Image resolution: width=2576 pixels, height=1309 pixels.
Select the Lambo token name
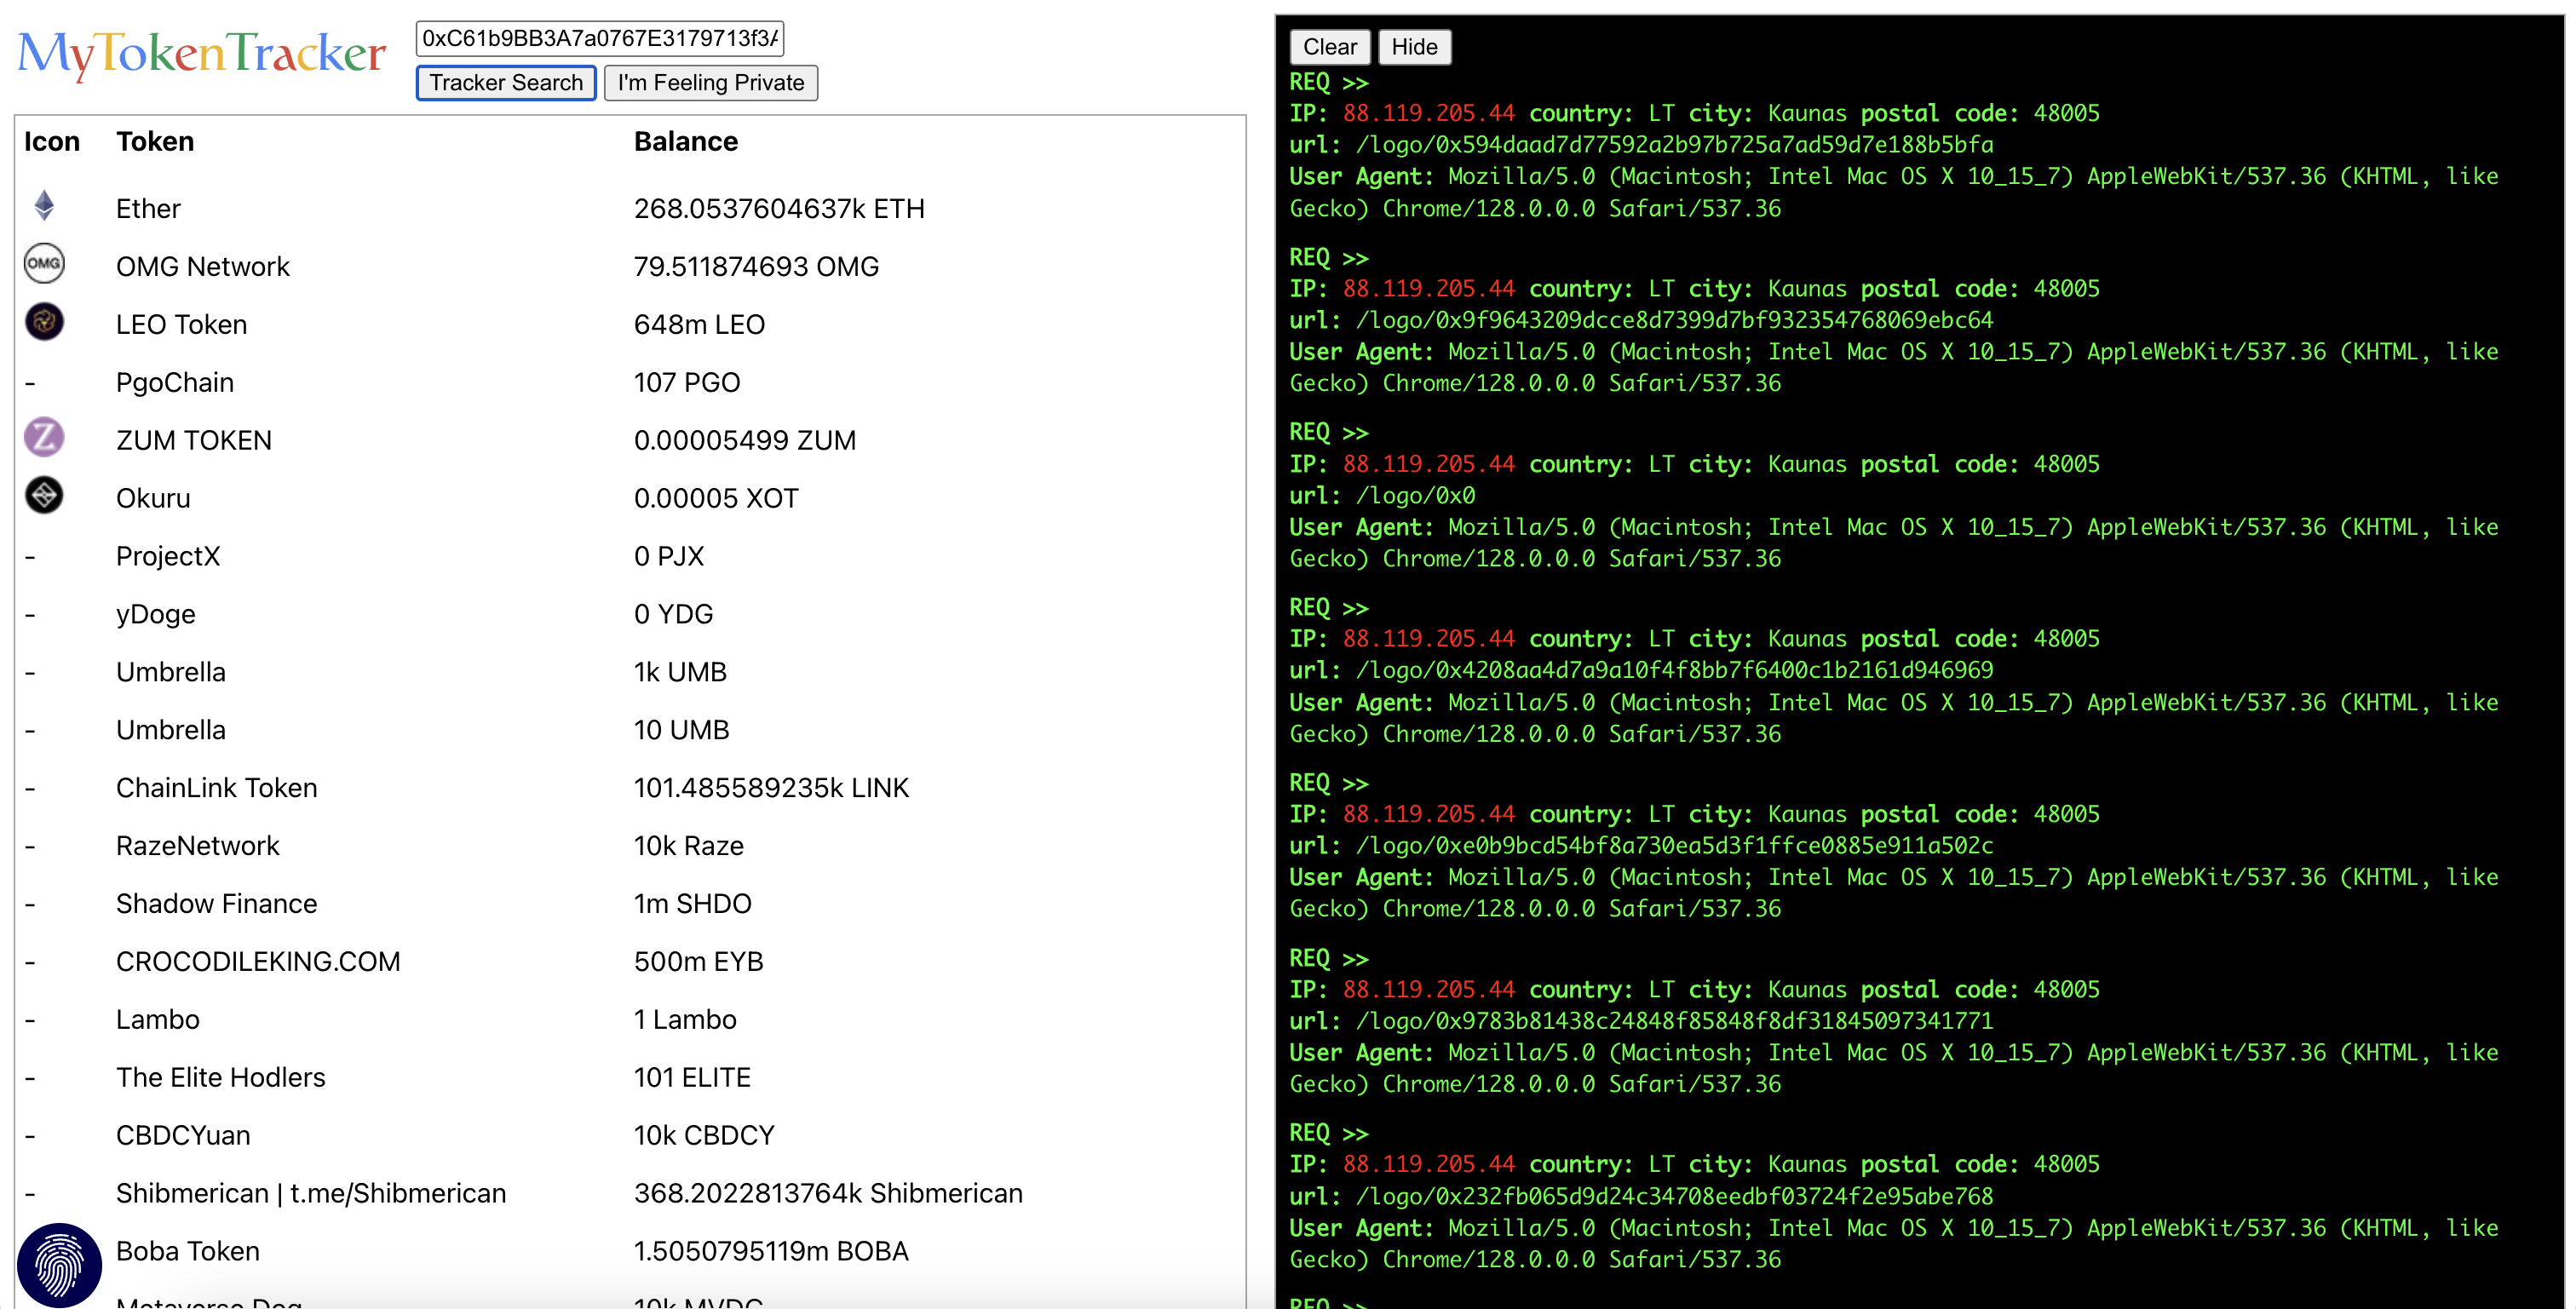[x=158, y=1021]
